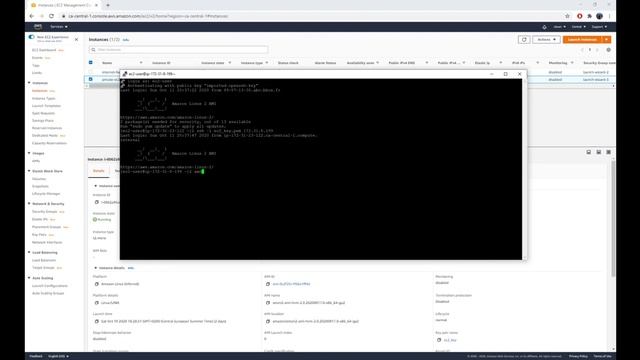Open the Support dropdown in AWS header
Viewport: 640px width, 360px height.
[599, 27]
